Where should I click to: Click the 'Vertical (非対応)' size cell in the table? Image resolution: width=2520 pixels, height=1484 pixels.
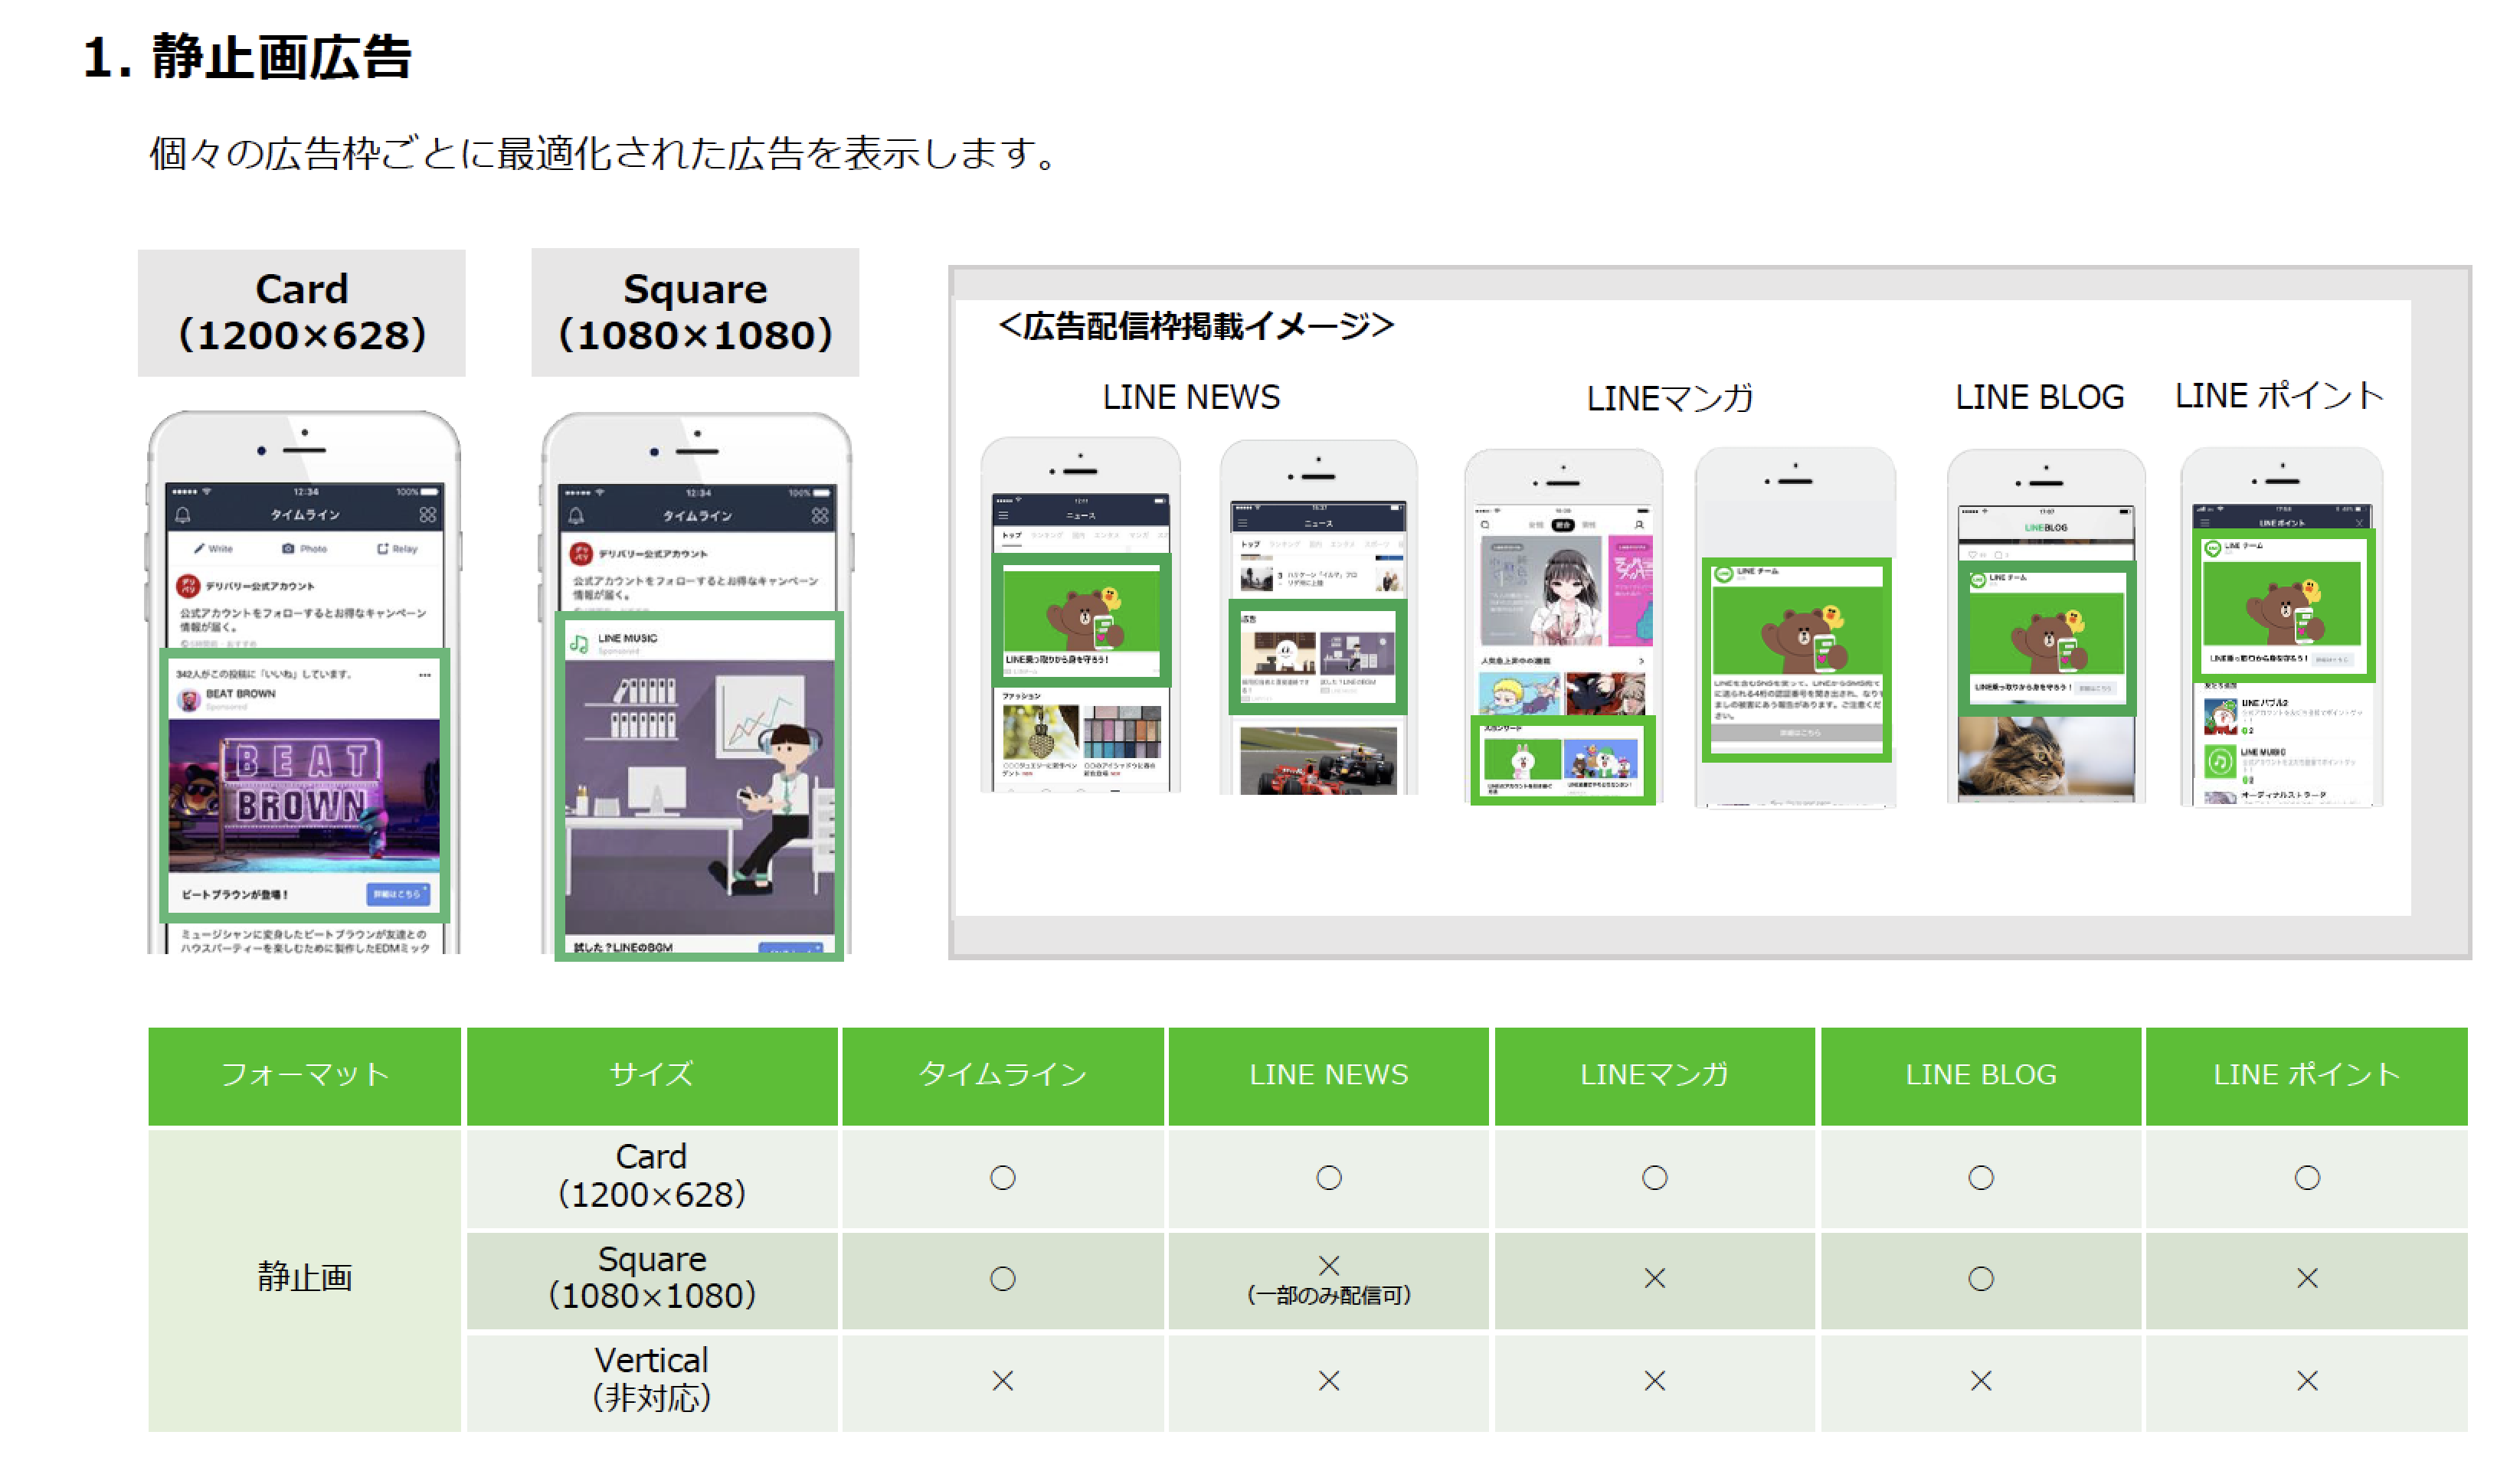point(652,1382)
